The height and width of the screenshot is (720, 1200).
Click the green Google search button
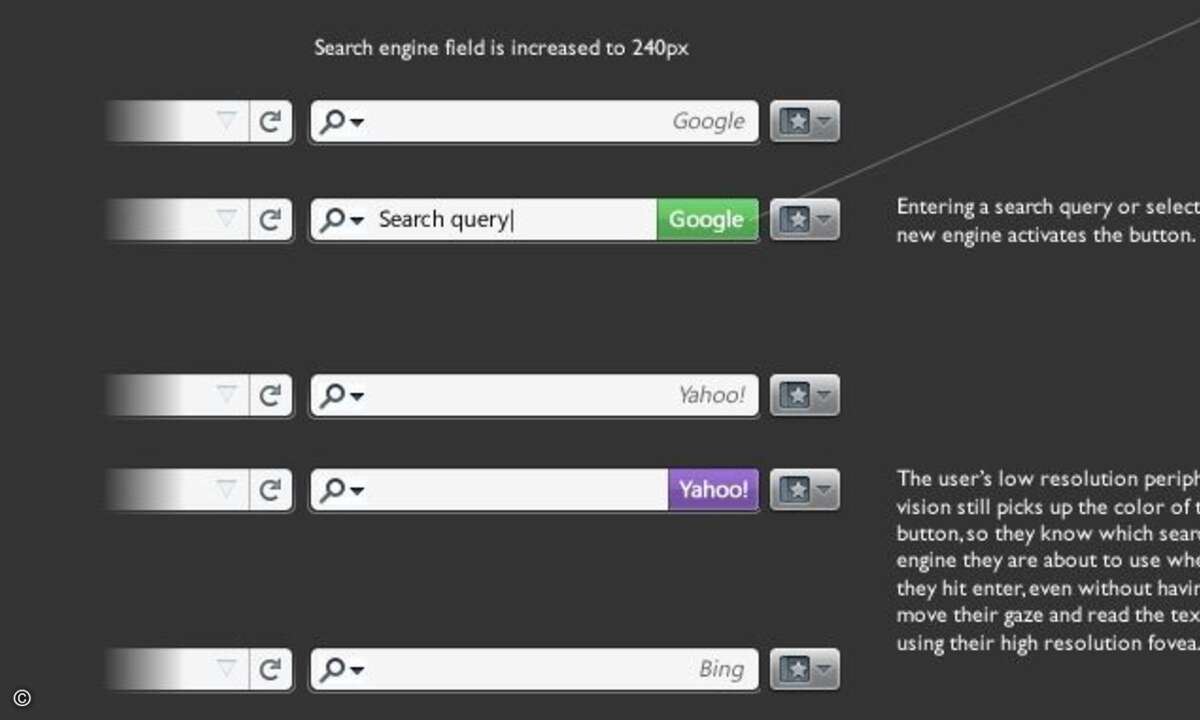pyautogui.click(x=707, y=220)
